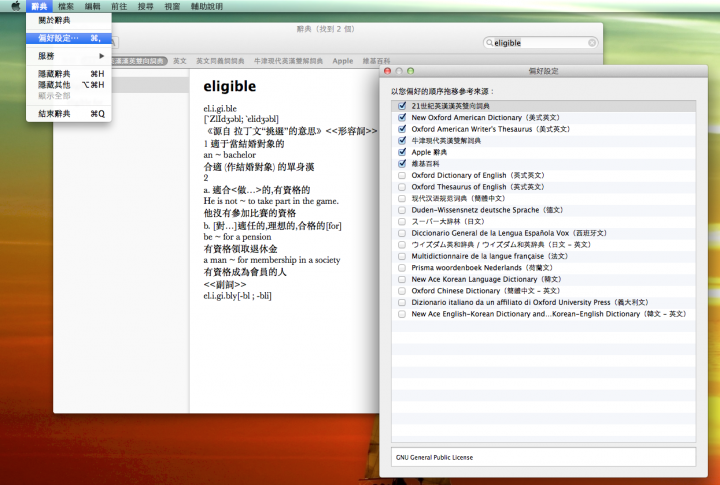This screenshot has height=485, width=720.
Task: Click the example "an ~ bachelor"
Action: (230, 155)
